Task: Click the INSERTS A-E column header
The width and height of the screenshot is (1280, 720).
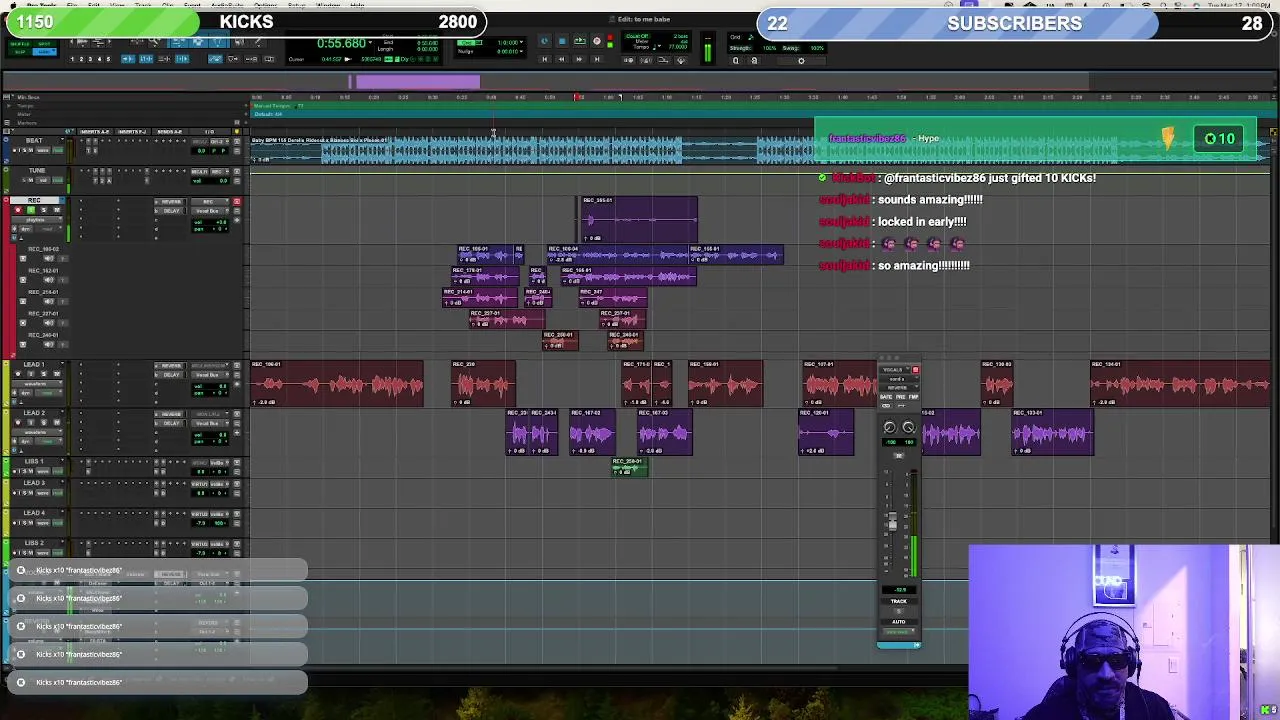Action: pos(95,131)
